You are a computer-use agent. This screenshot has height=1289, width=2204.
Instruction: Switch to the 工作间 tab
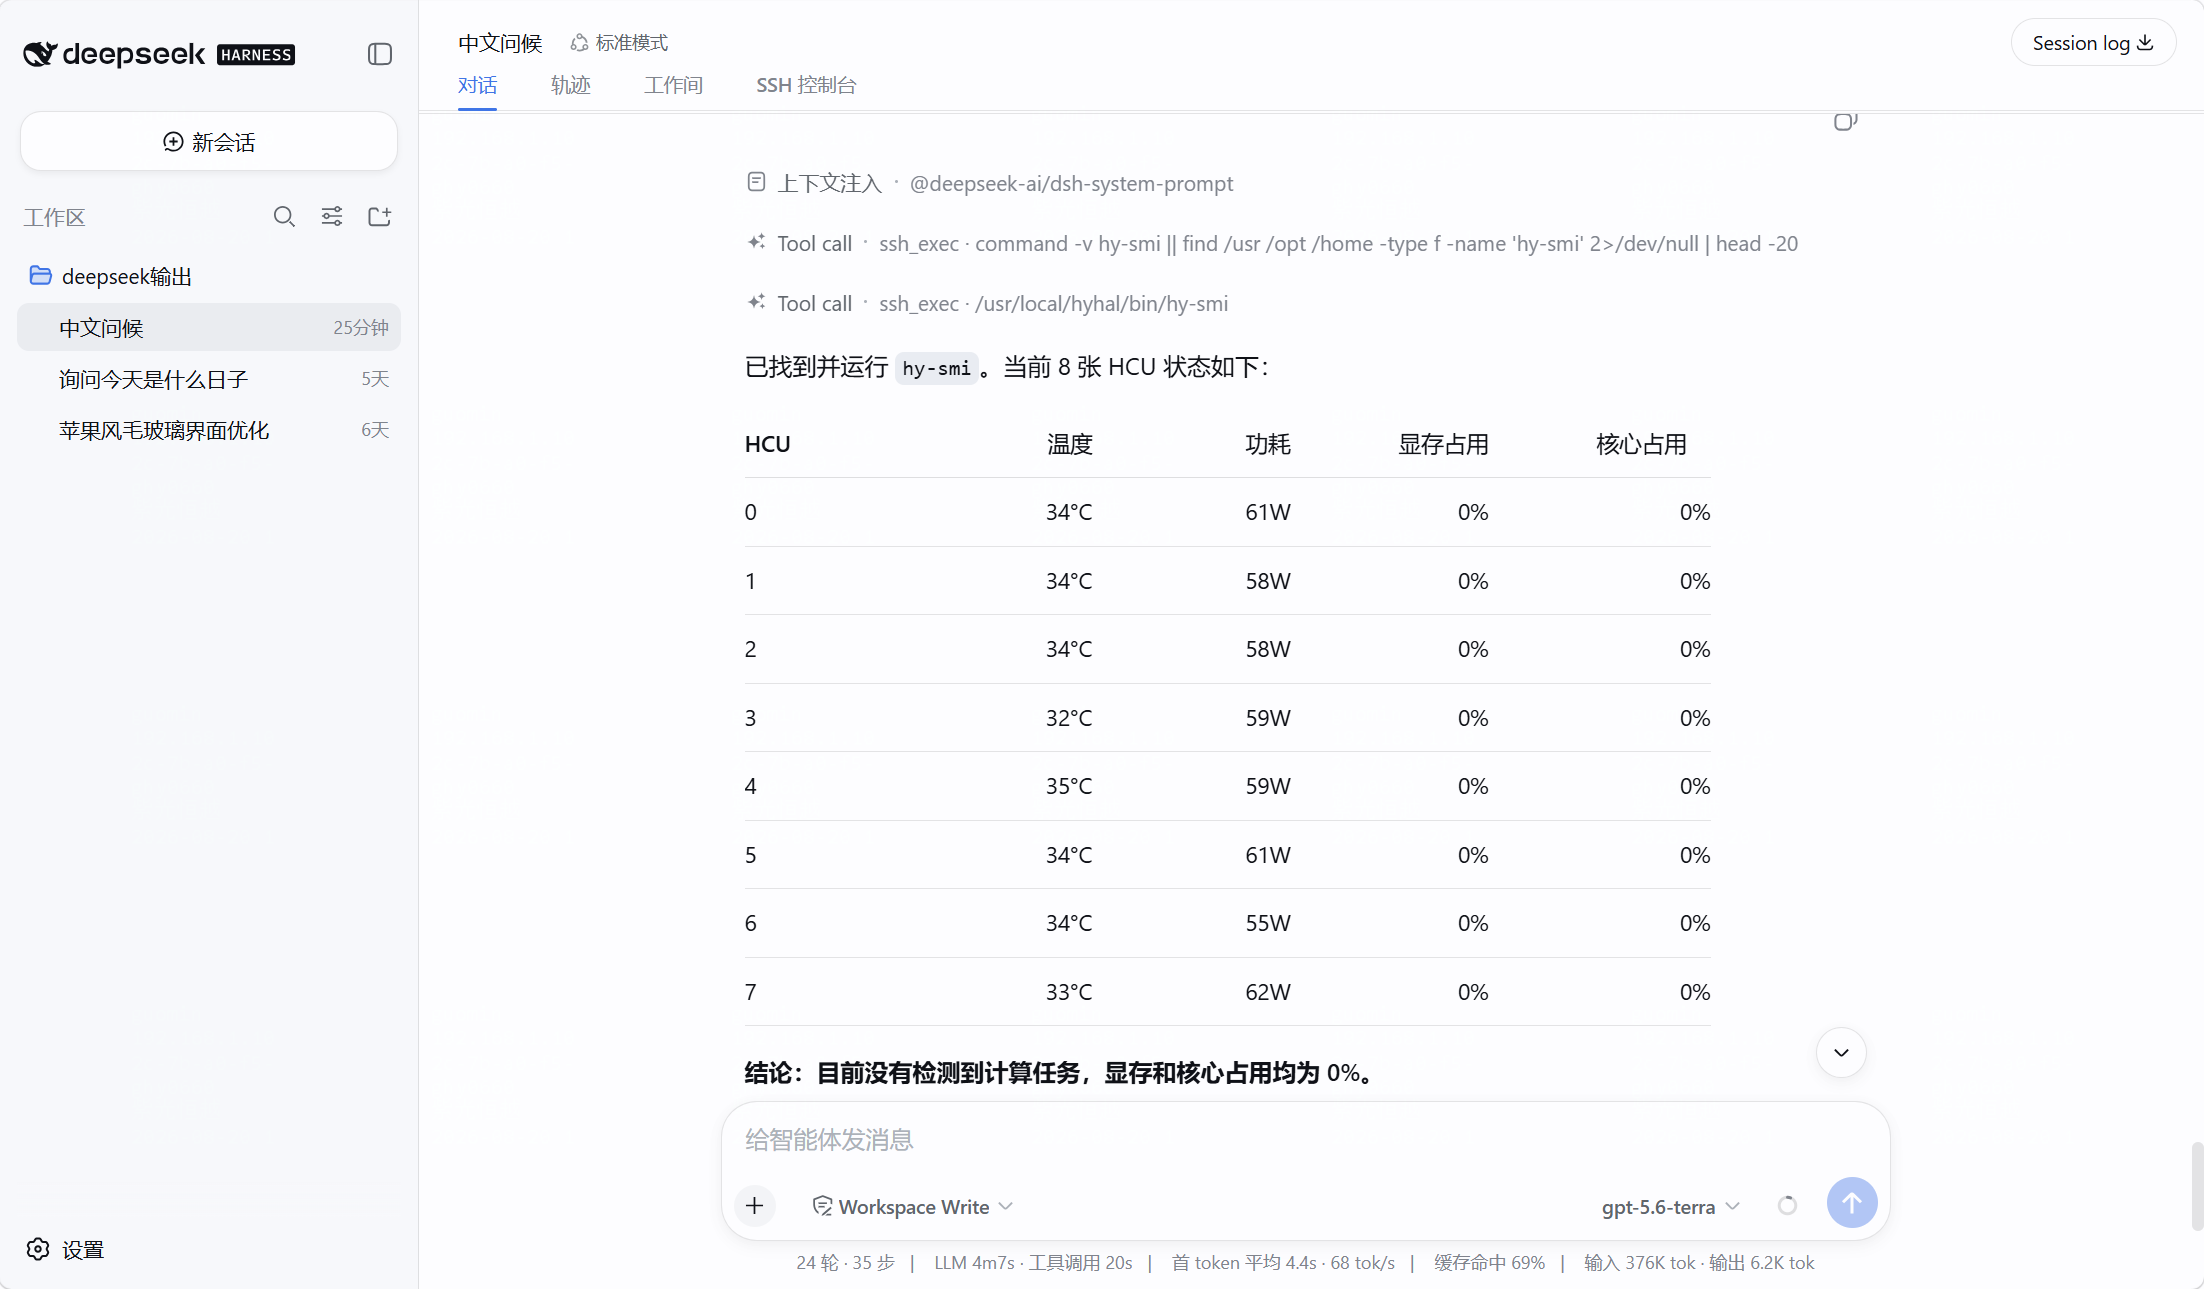674,85
